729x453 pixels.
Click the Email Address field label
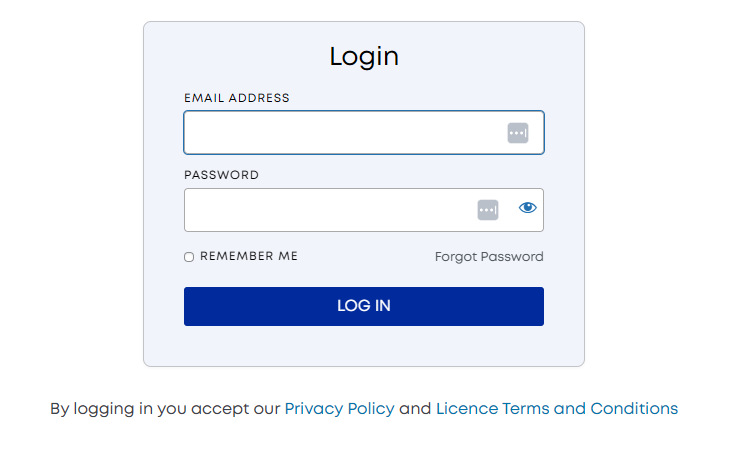click(x=237, y=98)
